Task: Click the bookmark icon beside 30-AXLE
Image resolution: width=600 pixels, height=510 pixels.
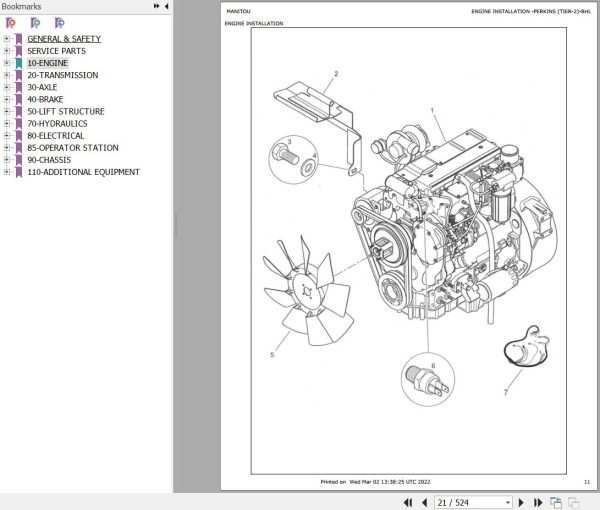Action: coord(18,87)
